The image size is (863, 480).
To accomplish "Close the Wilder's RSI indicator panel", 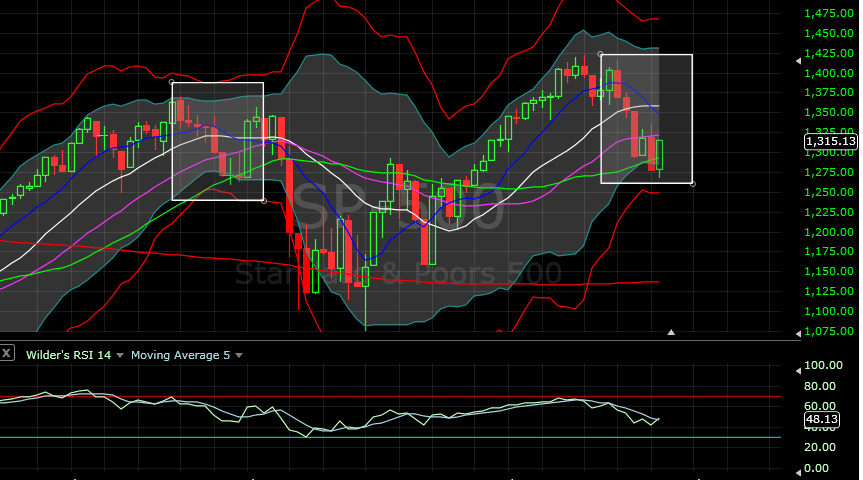I will (7, 353).
